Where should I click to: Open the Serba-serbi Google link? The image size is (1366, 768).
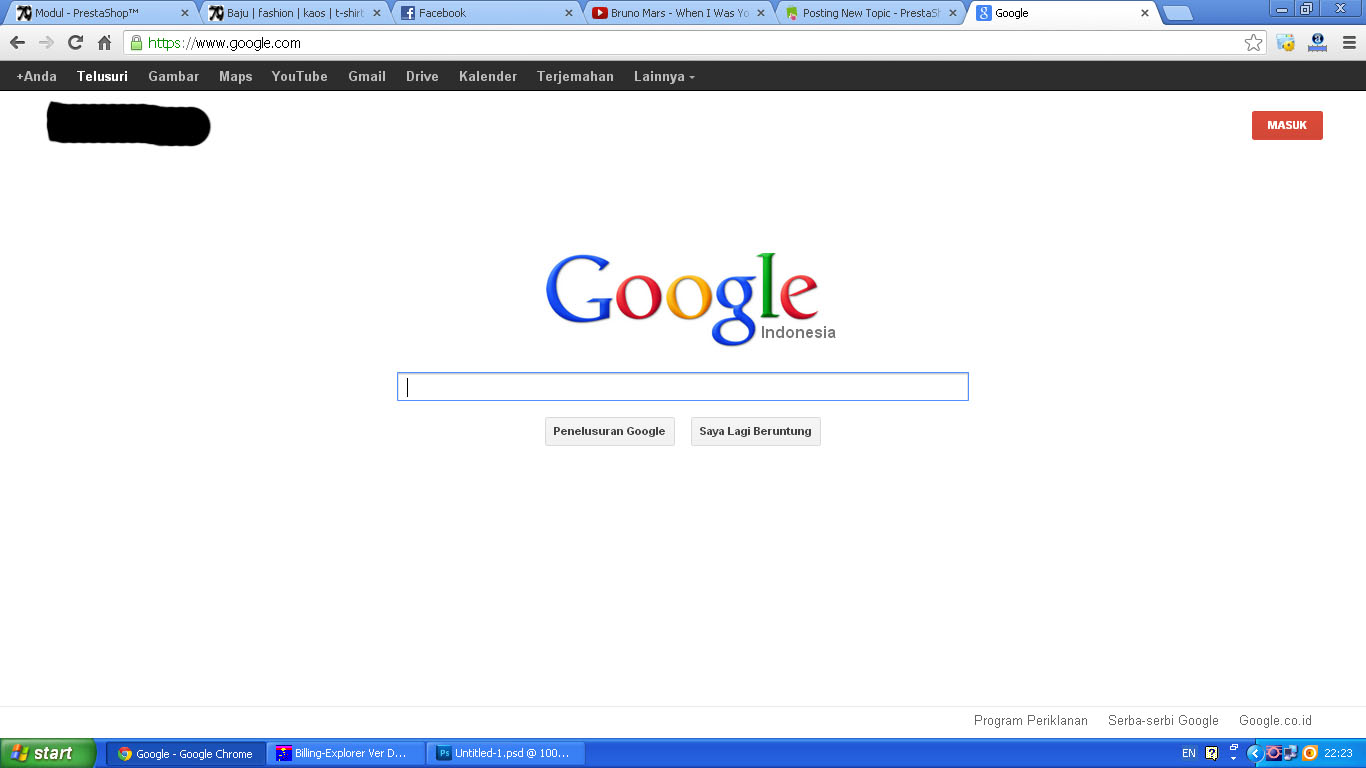(1163, 720)
